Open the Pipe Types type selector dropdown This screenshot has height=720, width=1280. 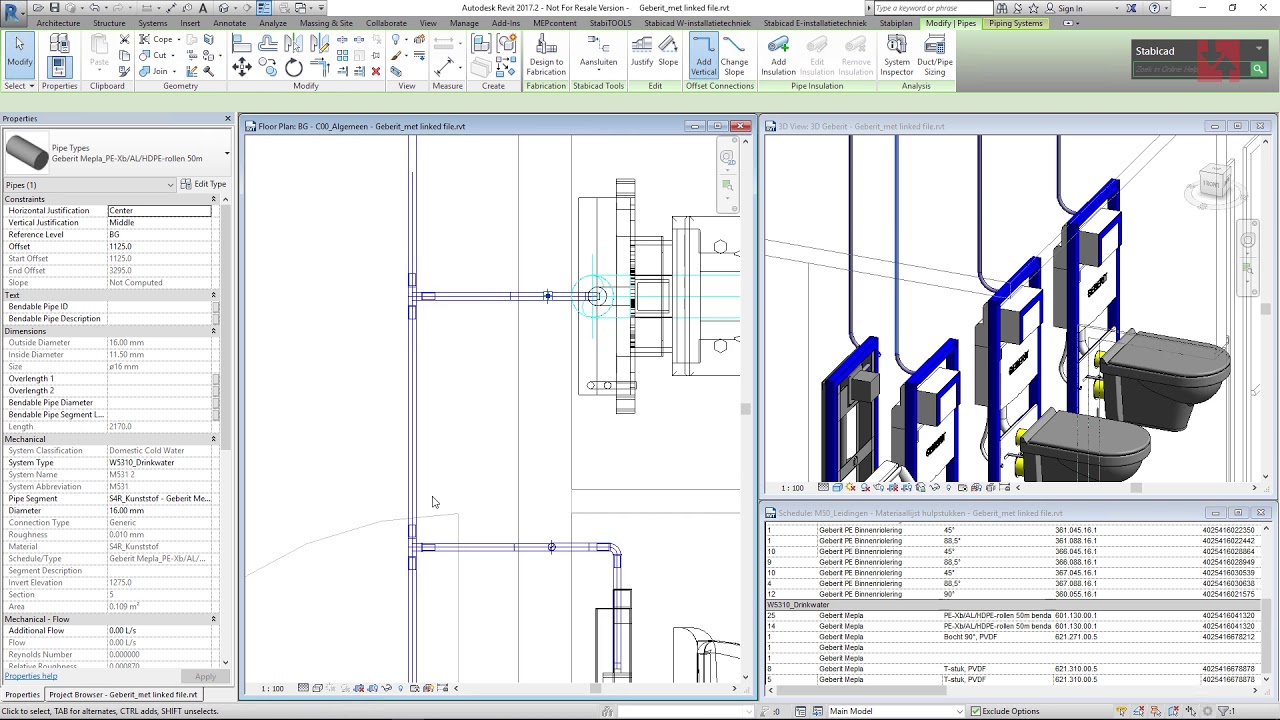tap(227, 153)
